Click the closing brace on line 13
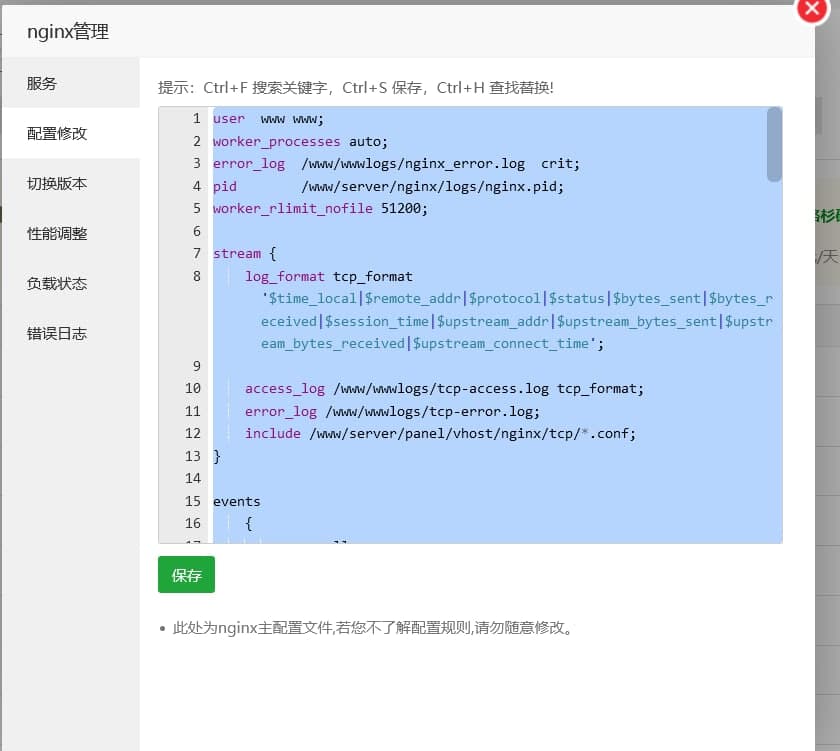This screenshot has height=751, width=840. (216, 456)
